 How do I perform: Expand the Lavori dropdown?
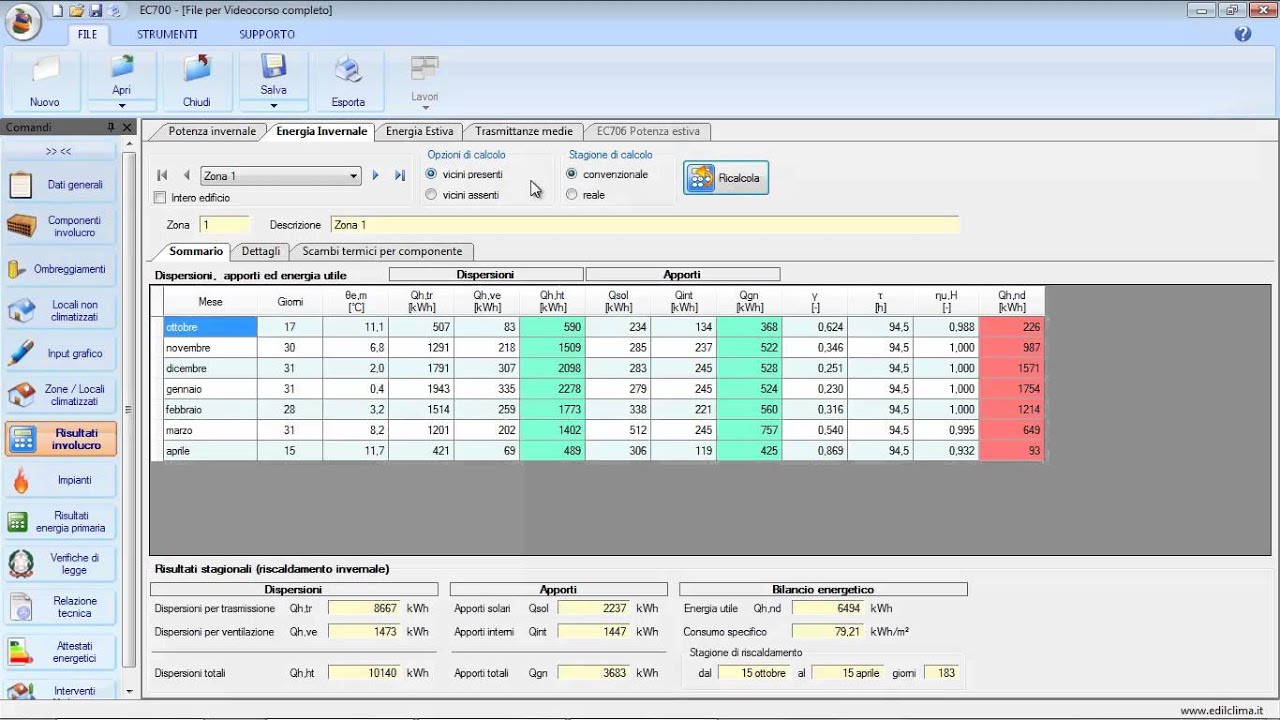click(425, 107)
